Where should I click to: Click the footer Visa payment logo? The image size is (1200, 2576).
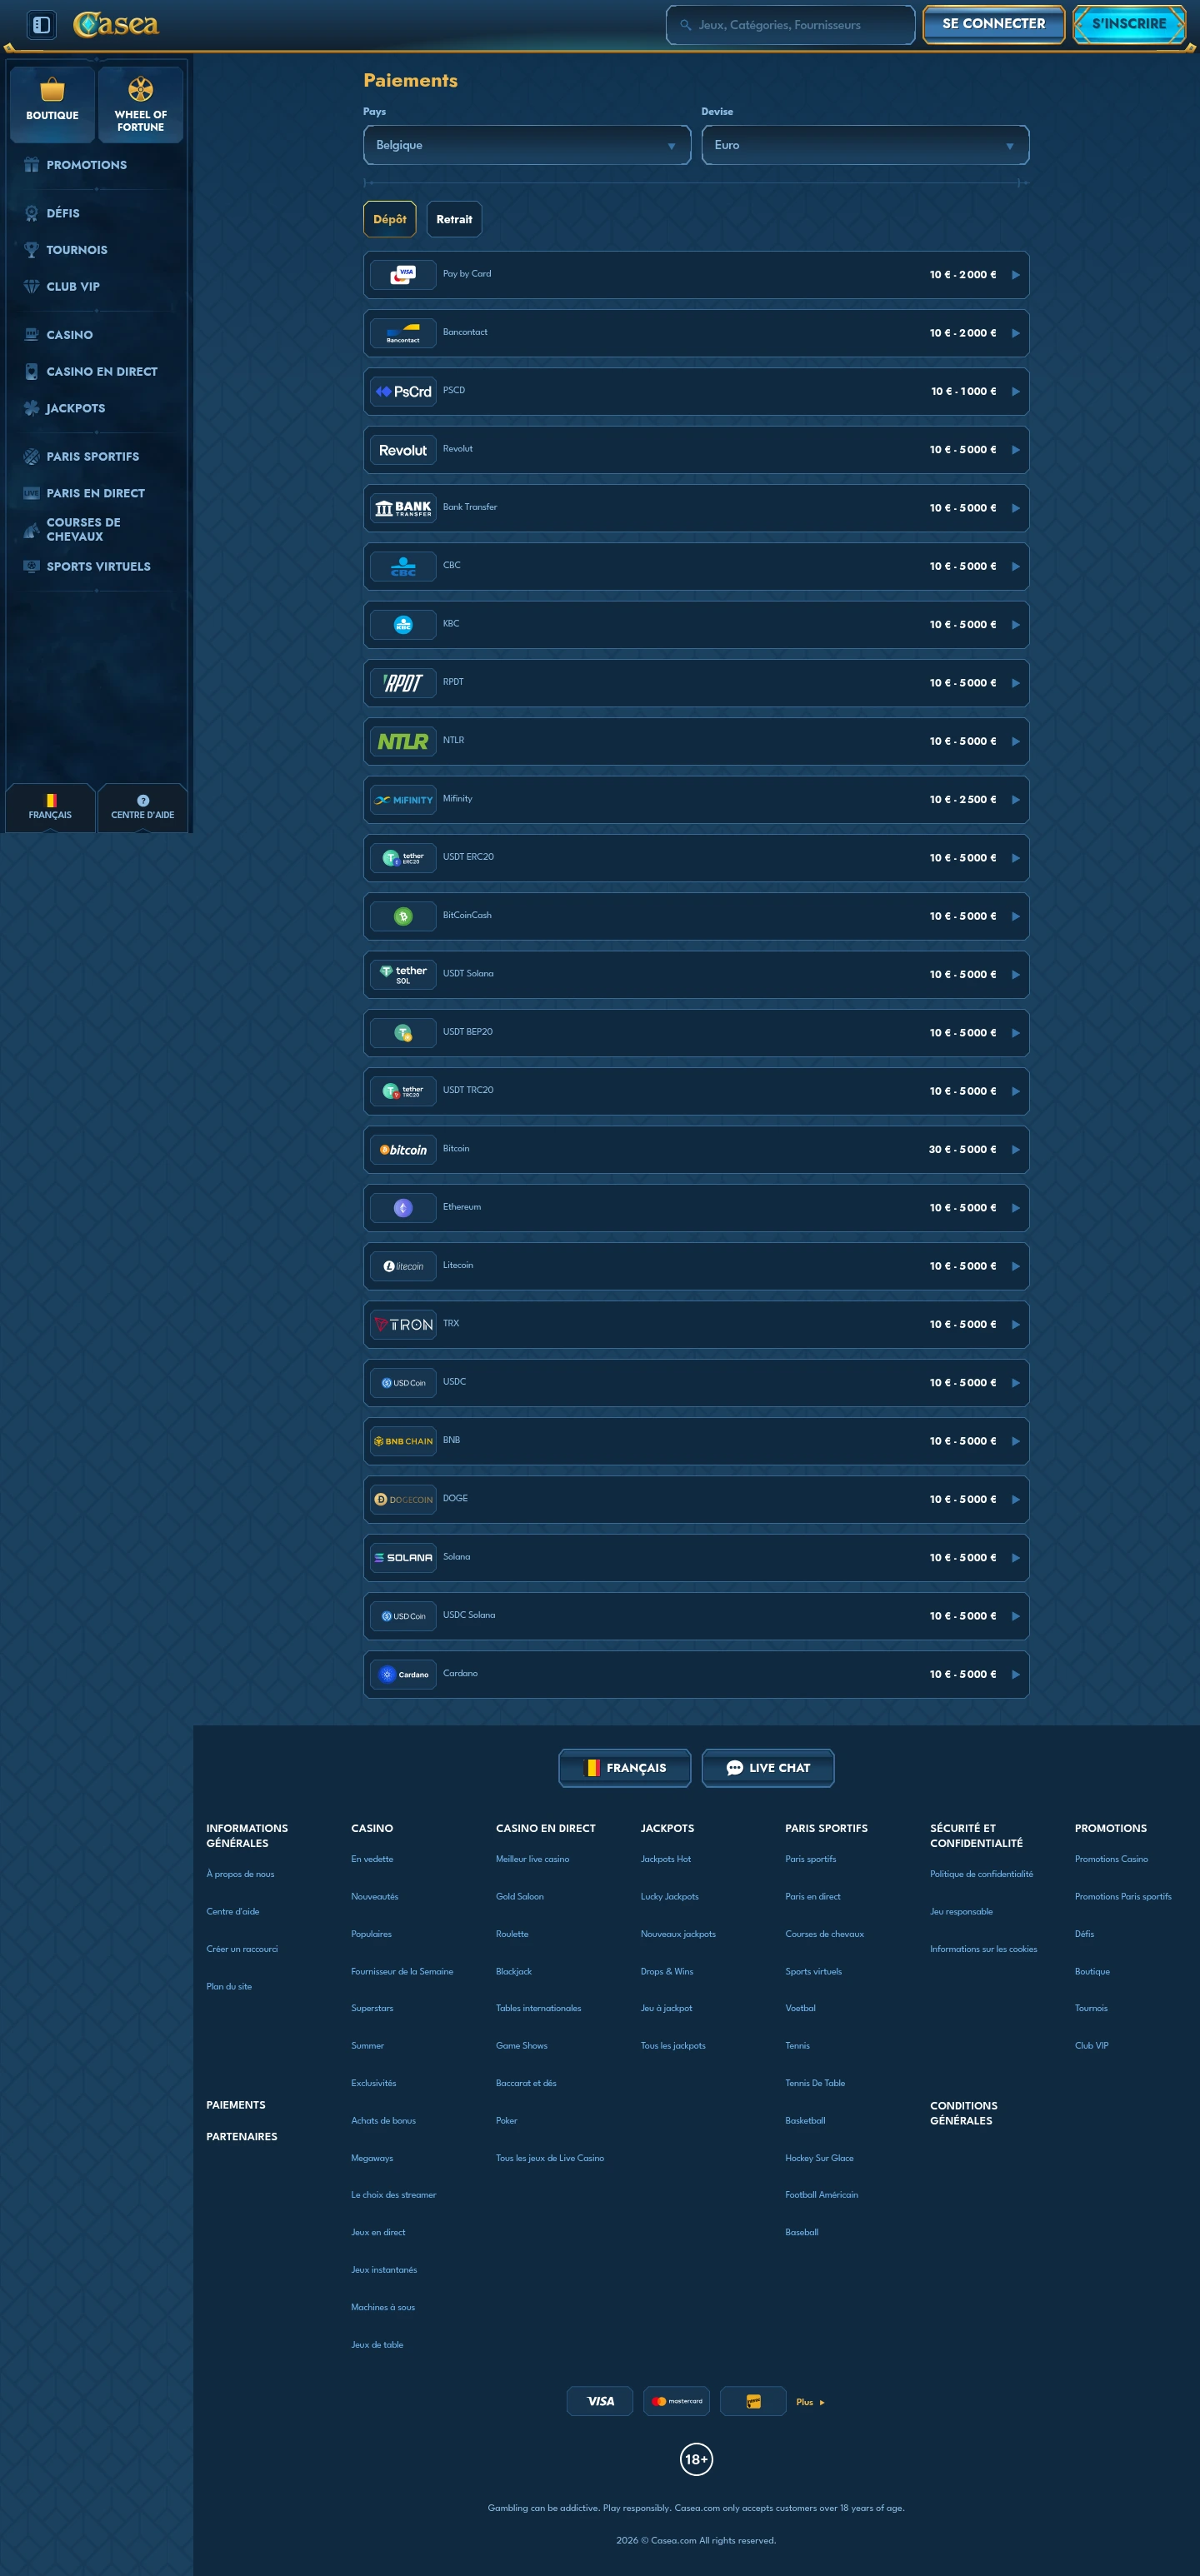click(600, 2401)
